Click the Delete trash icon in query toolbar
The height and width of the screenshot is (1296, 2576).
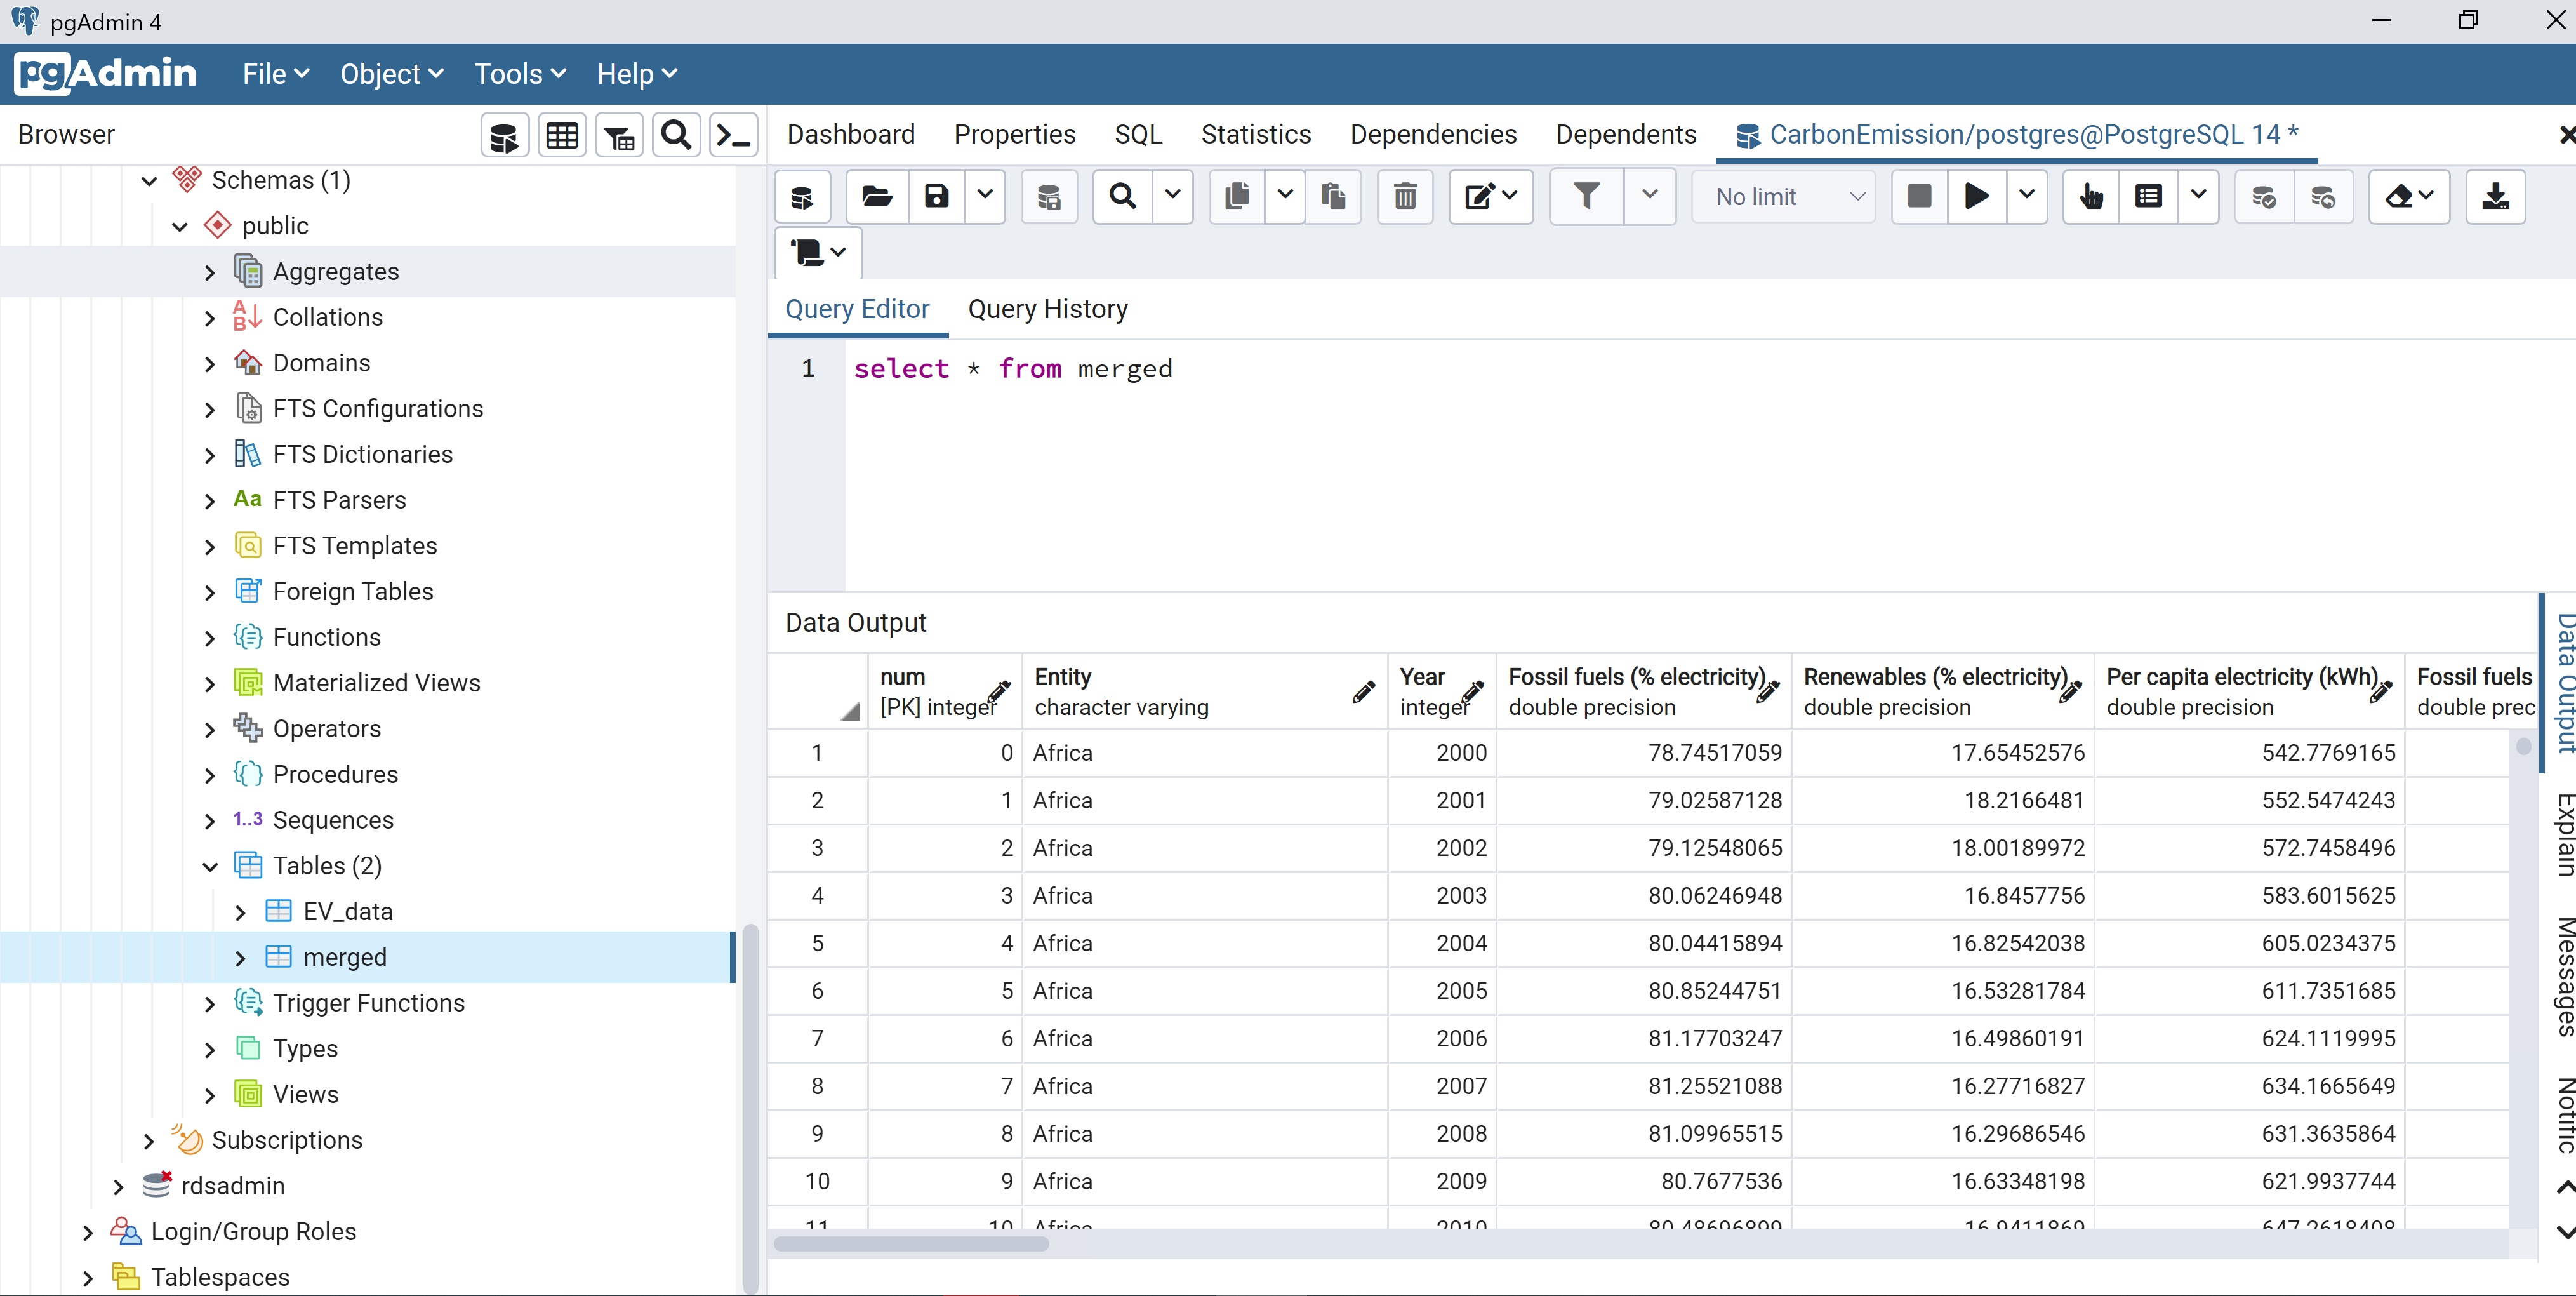1405,197
